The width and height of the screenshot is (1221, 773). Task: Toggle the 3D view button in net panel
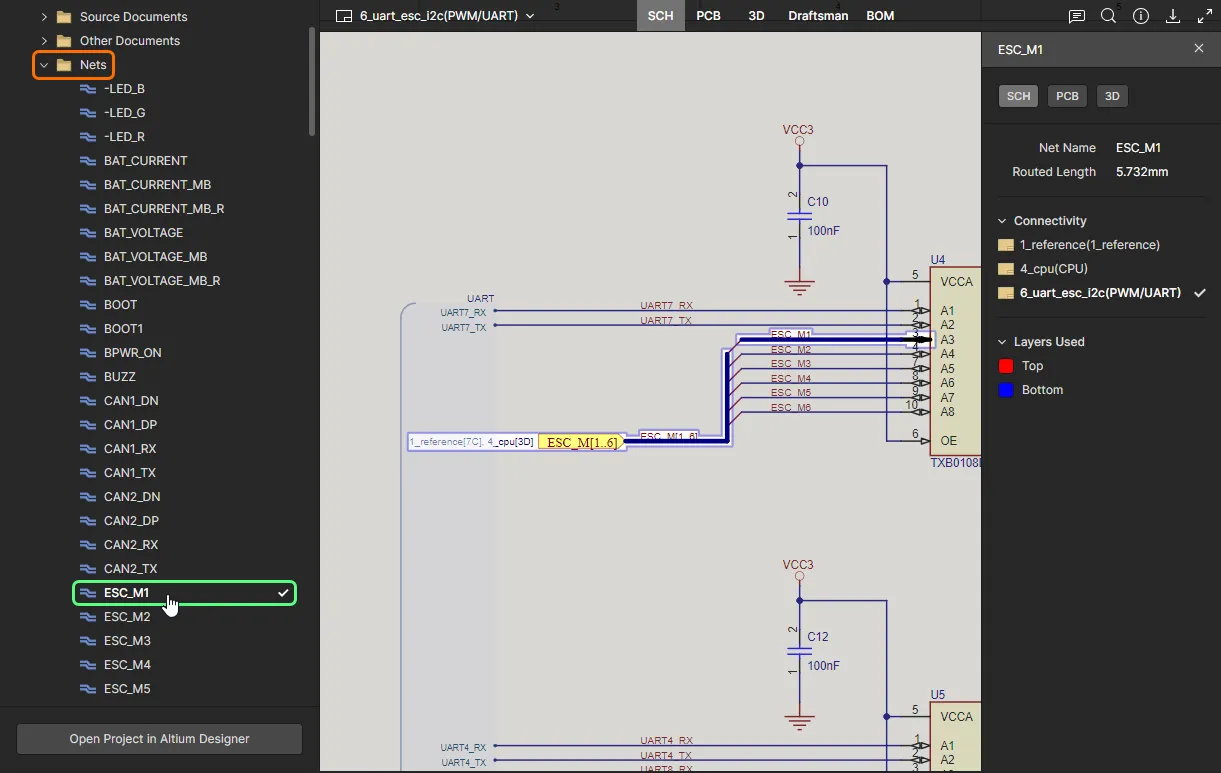(1112, 96)
